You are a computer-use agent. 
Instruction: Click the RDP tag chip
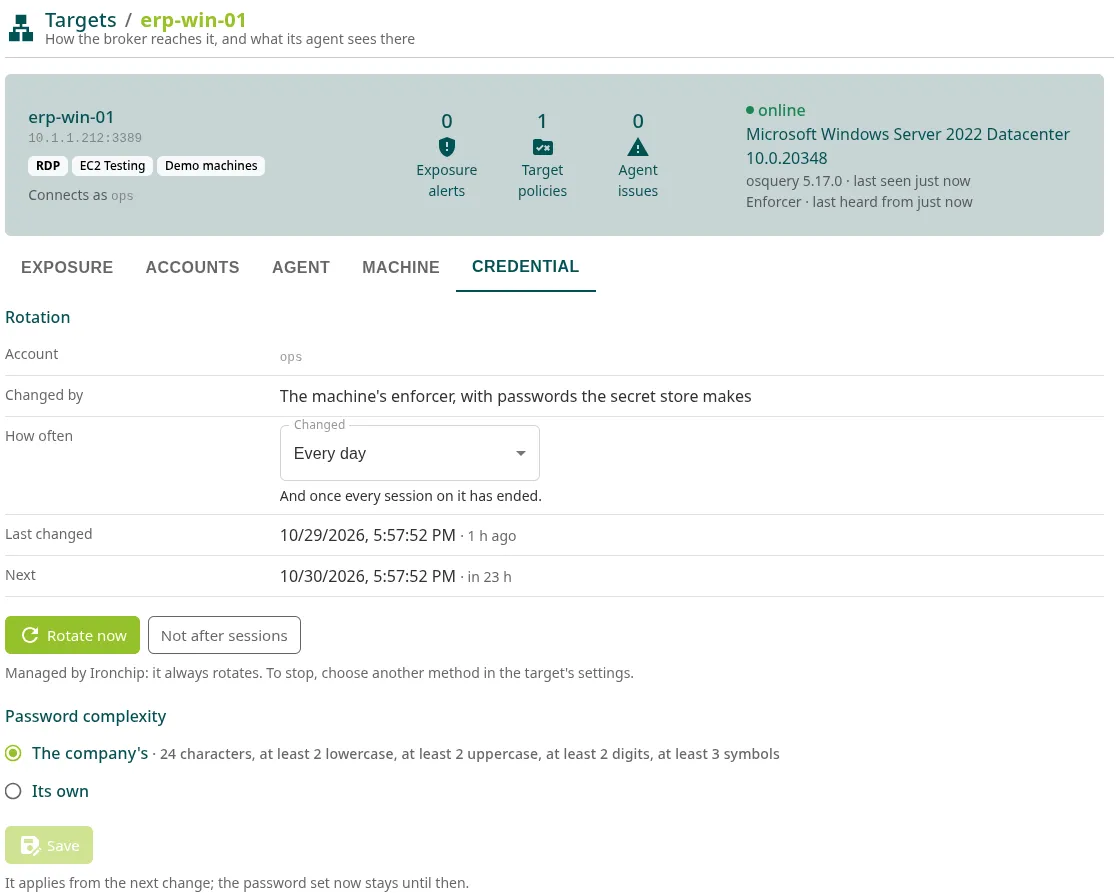[48, 166]
